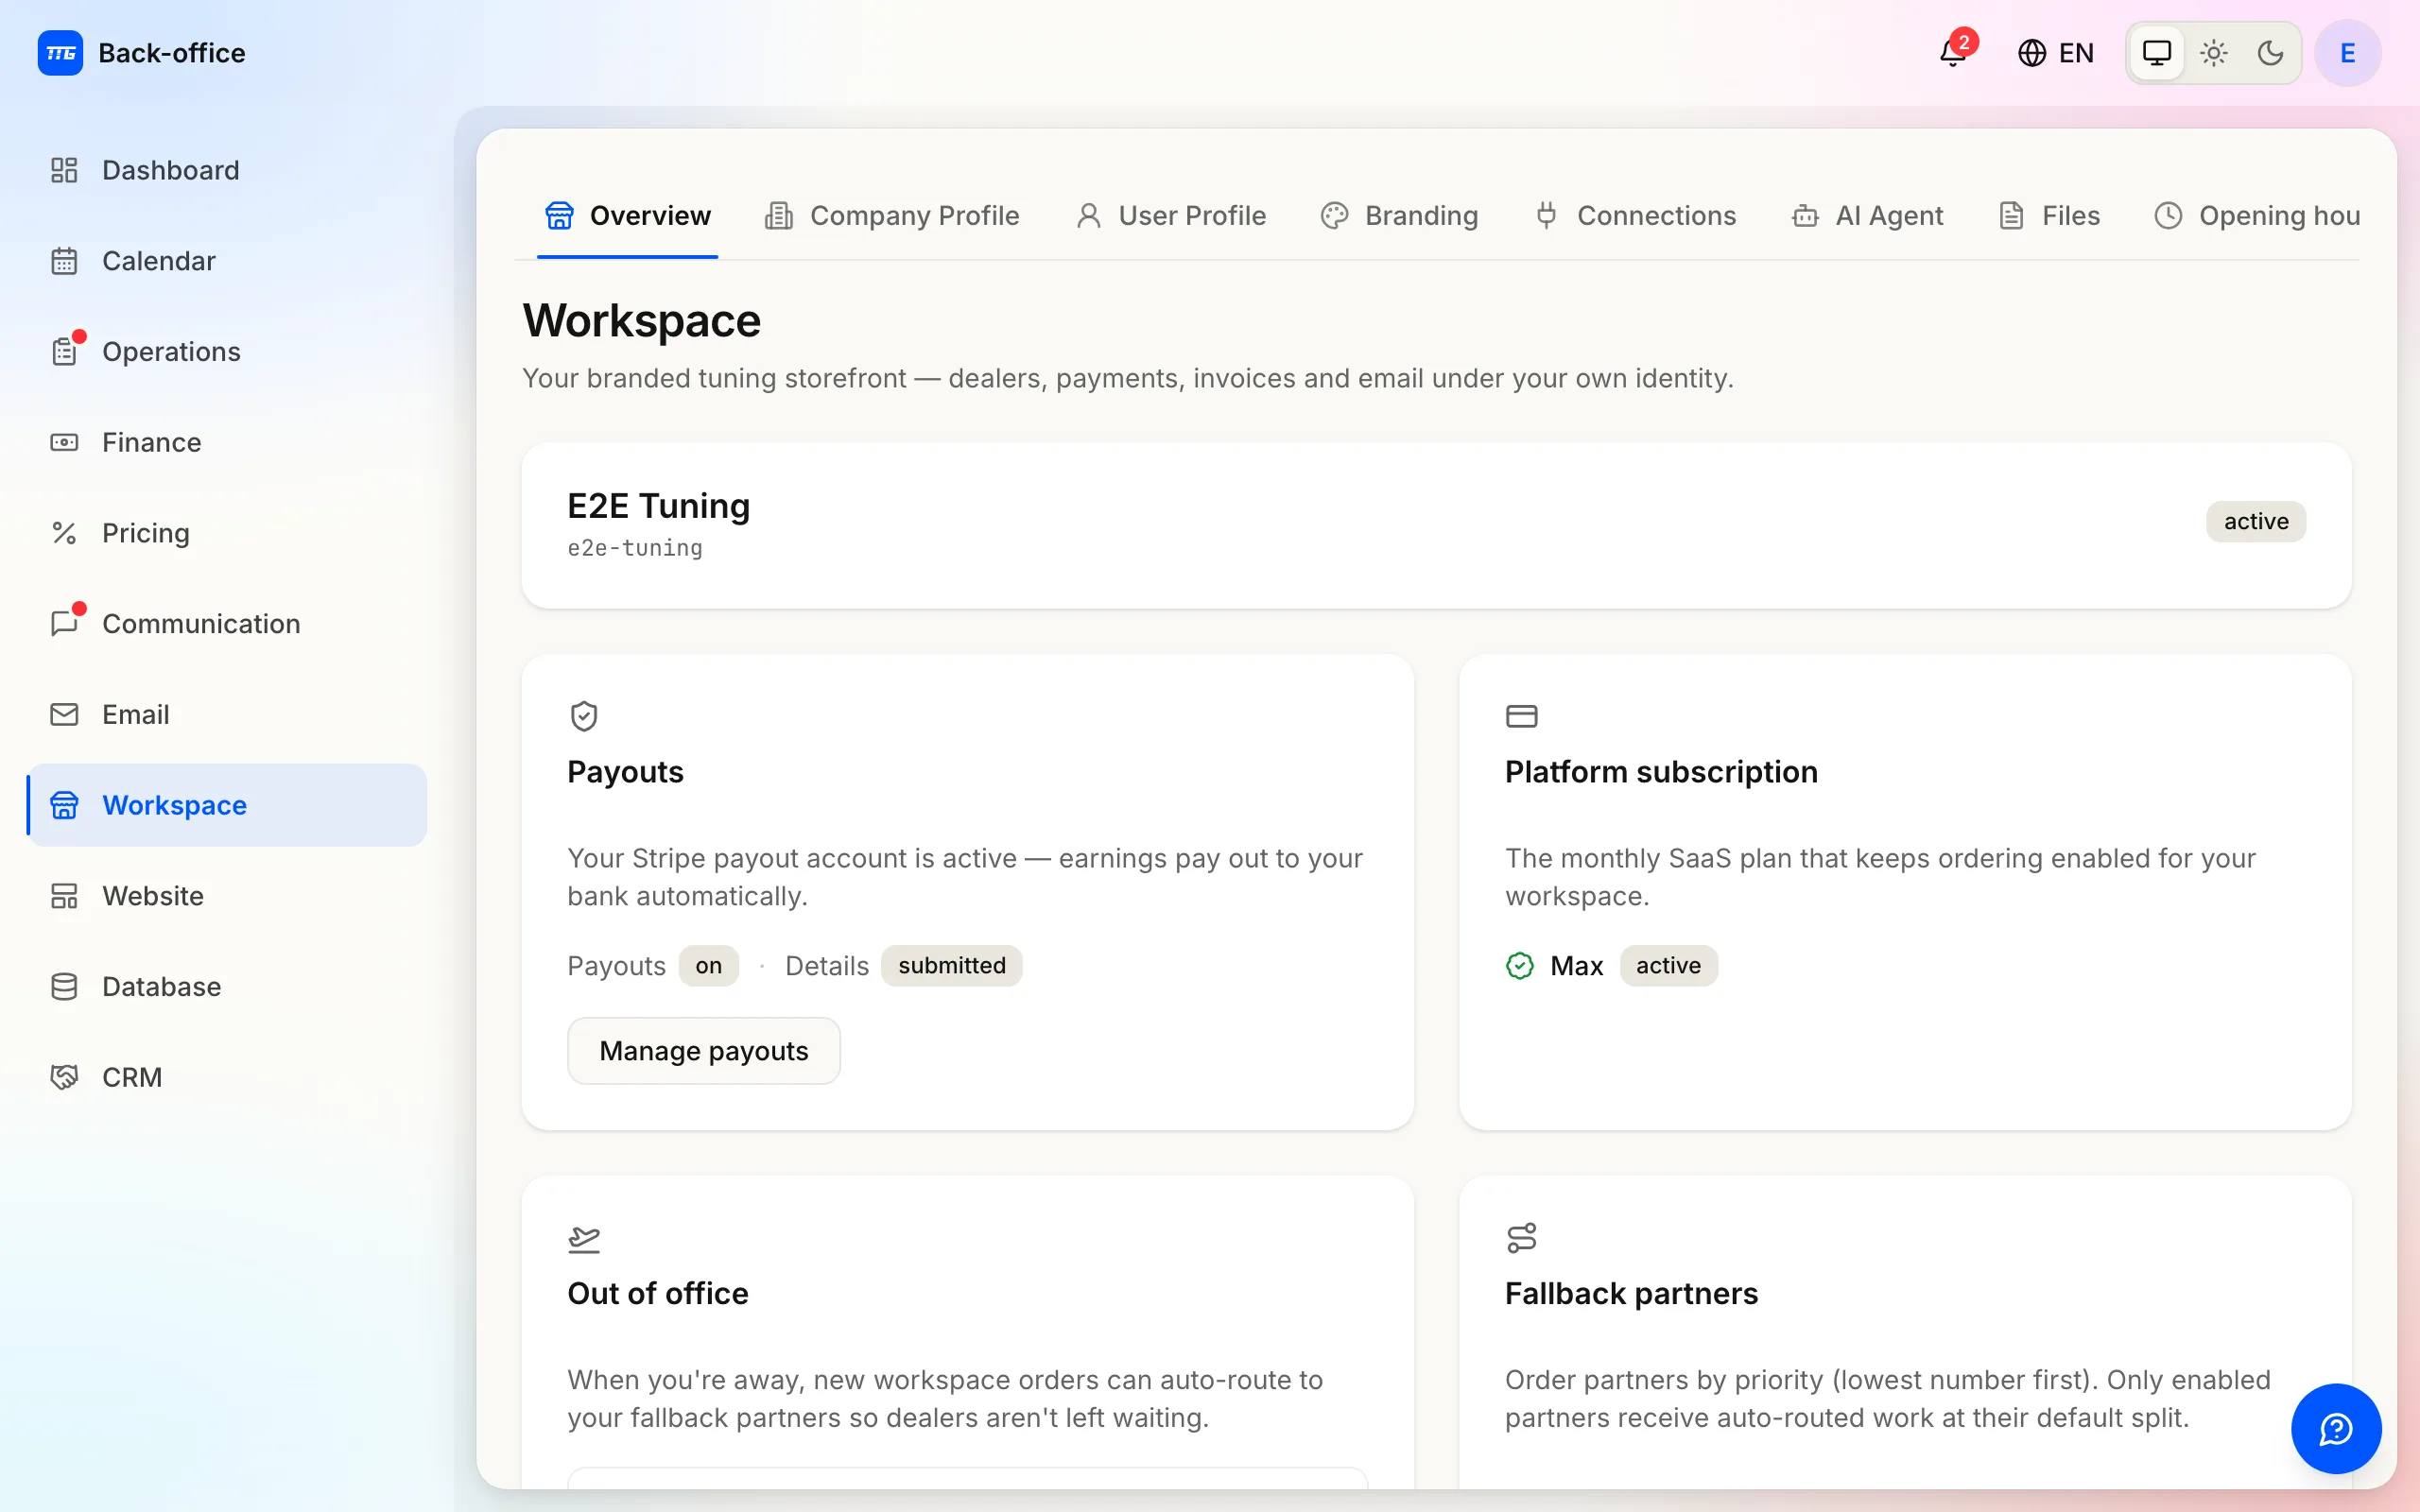This screenshot has width=2420, height=1512.
Task: Open the Connections tab
Action: tap(1634, 216)
